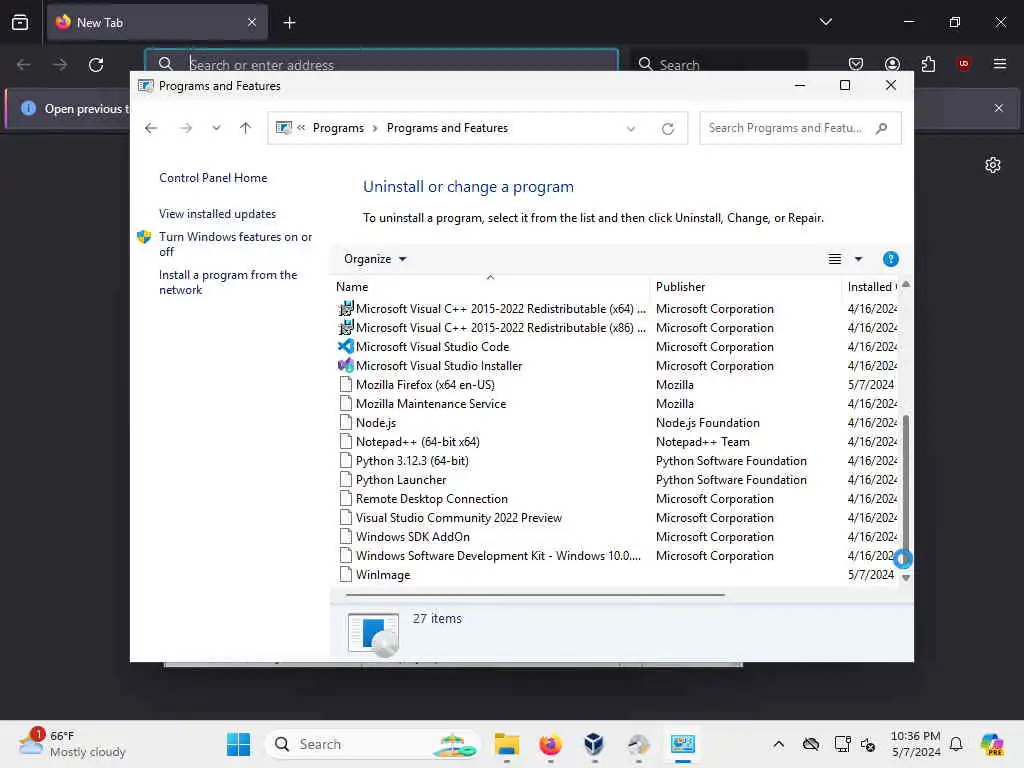Viewport: 1024px width, 768px height.
Task: Open Copilot preview in the taskbar
Action: tap(992, 744)
